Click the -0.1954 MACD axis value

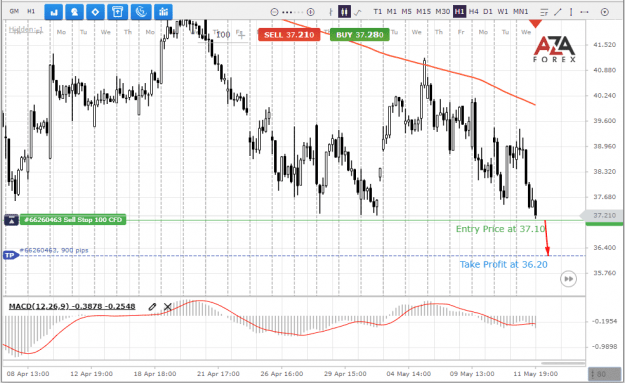(604, 321)
